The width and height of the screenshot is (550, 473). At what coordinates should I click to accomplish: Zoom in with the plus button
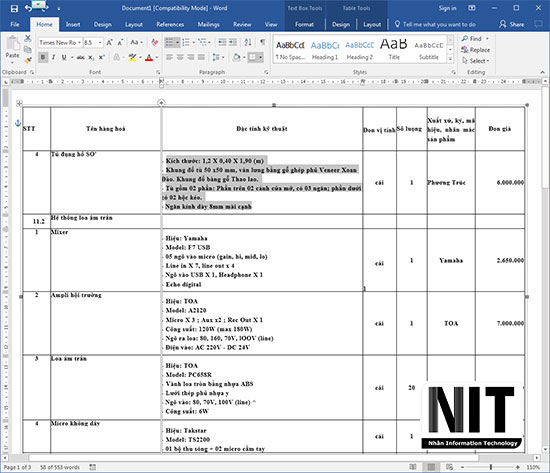click(518, 467)
